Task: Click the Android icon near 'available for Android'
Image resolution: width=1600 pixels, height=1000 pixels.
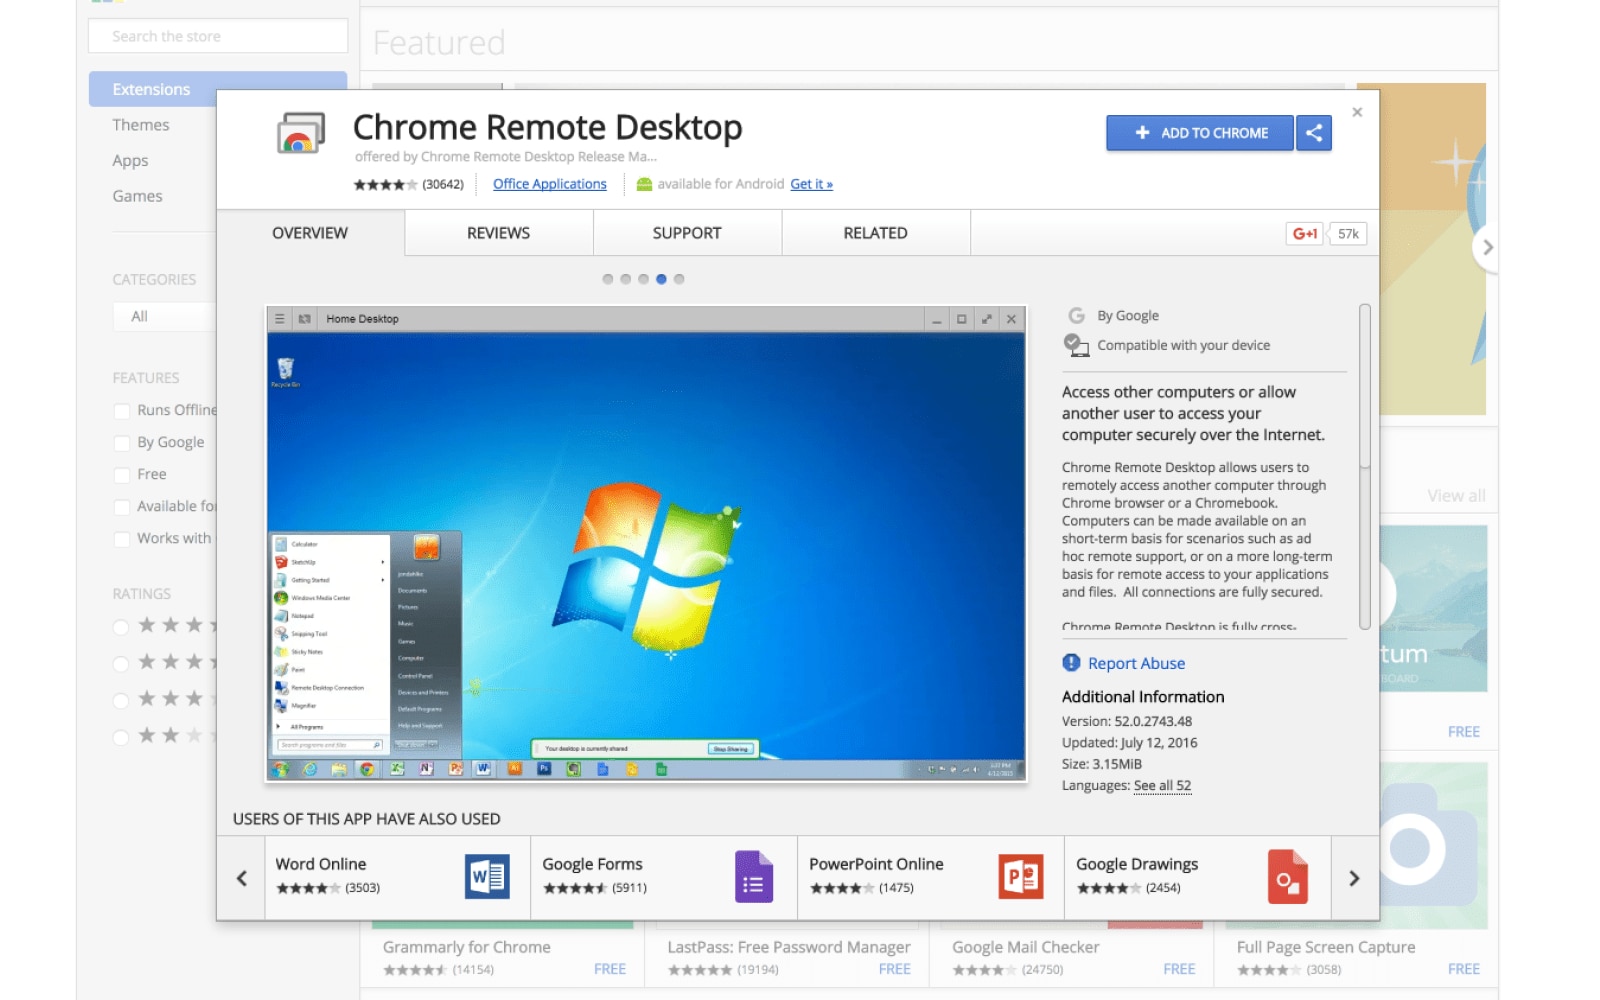Action: (x=645, y=184)
